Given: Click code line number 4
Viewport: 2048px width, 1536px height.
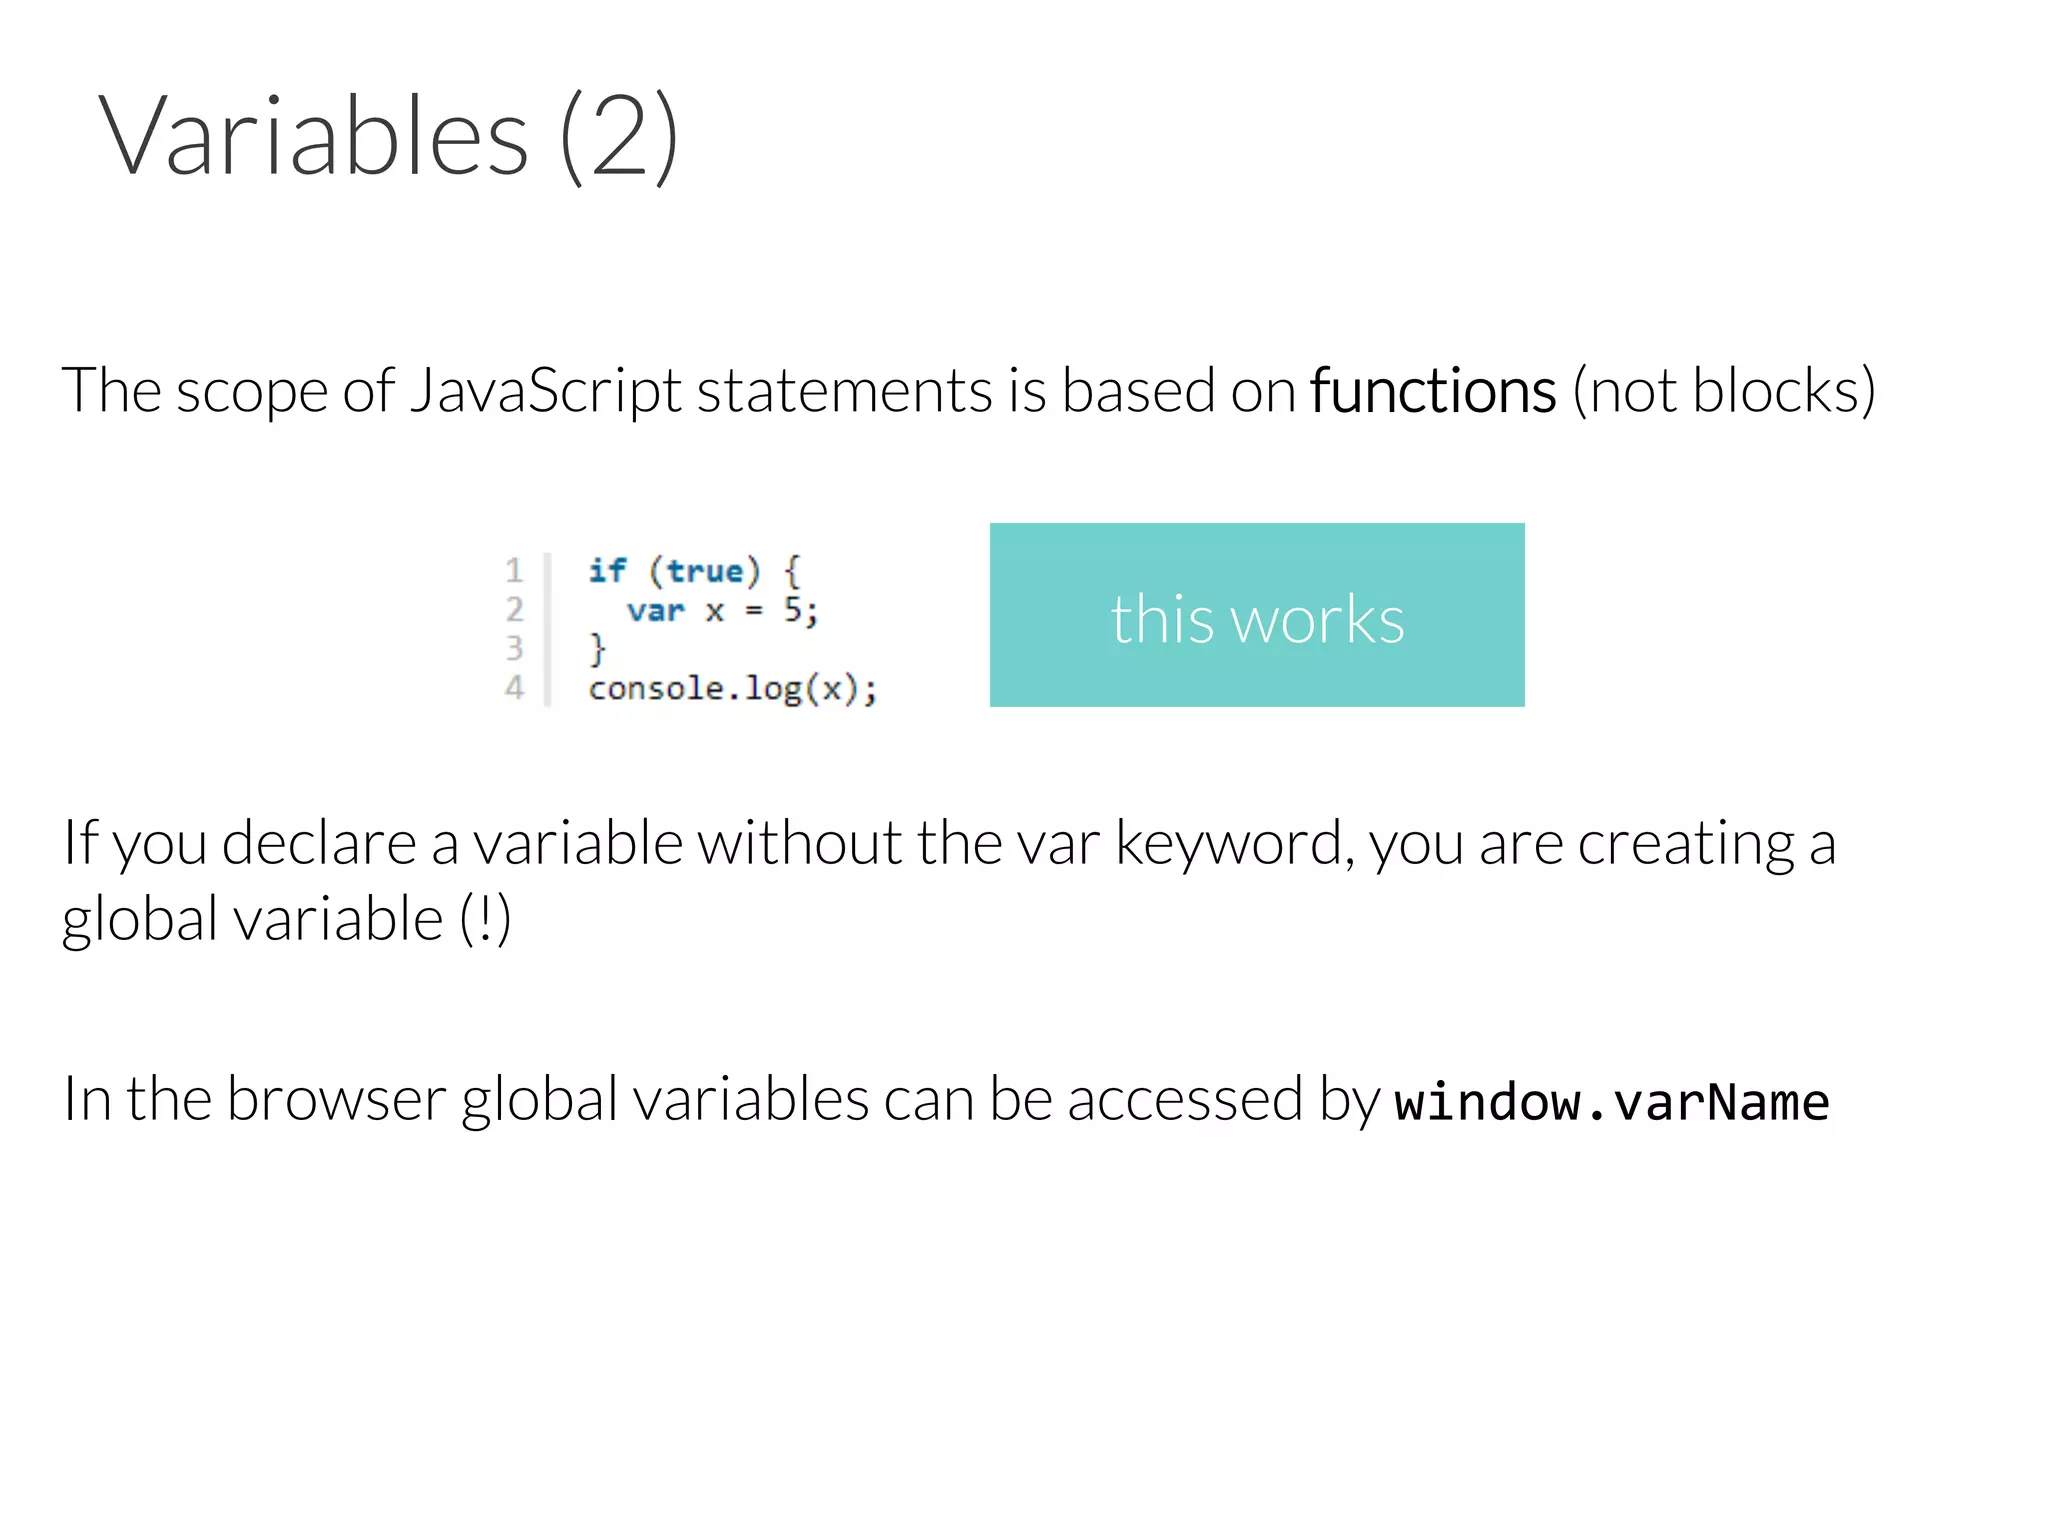Looking at the screenshot, I should click(x=514, y=687).
